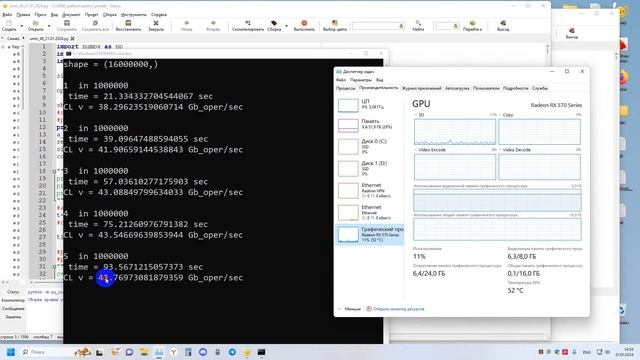640x360 pixels.
Task: Open the Copy graph engine dropdown
Action: click(x=500, y=115)
